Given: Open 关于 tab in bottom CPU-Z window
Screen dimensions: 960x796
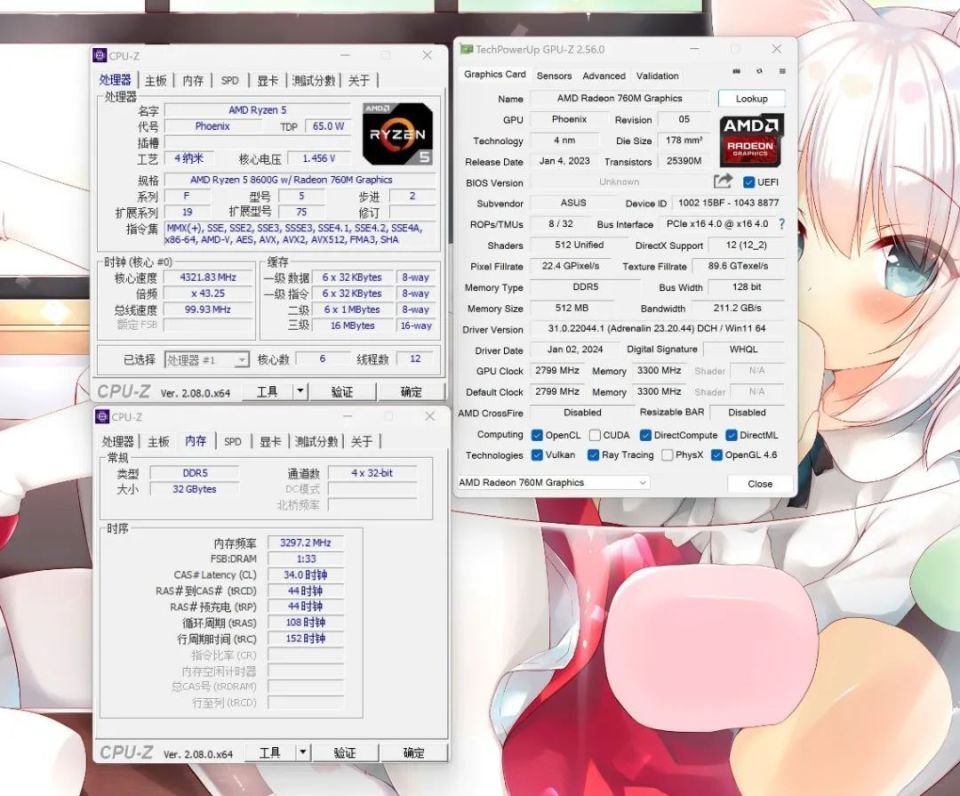Looking at the screenshot, I should coord(361,441).
